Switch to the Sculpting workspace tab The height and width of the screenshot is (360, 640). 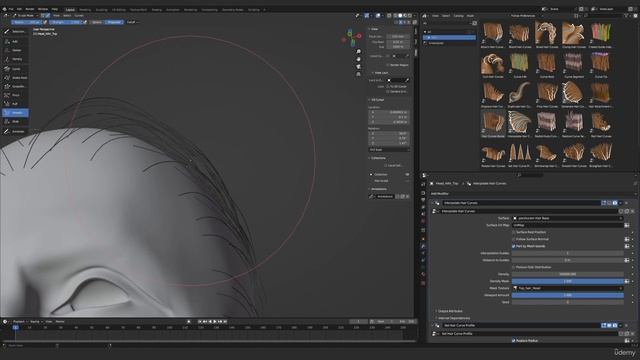pyautogui.click(x=102, y=9)
